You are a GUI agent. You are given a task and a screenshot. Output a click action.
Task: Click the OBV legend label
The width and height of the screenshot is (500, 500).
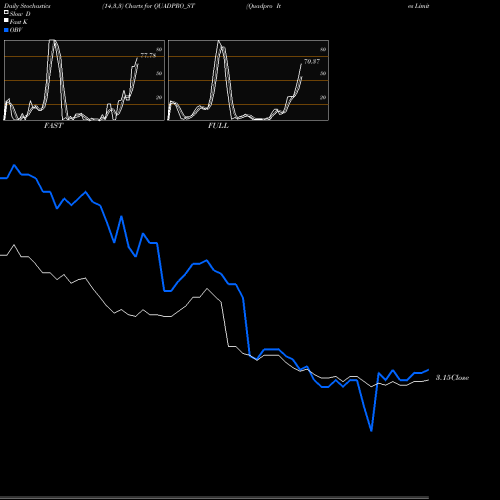tap(16, 30)
